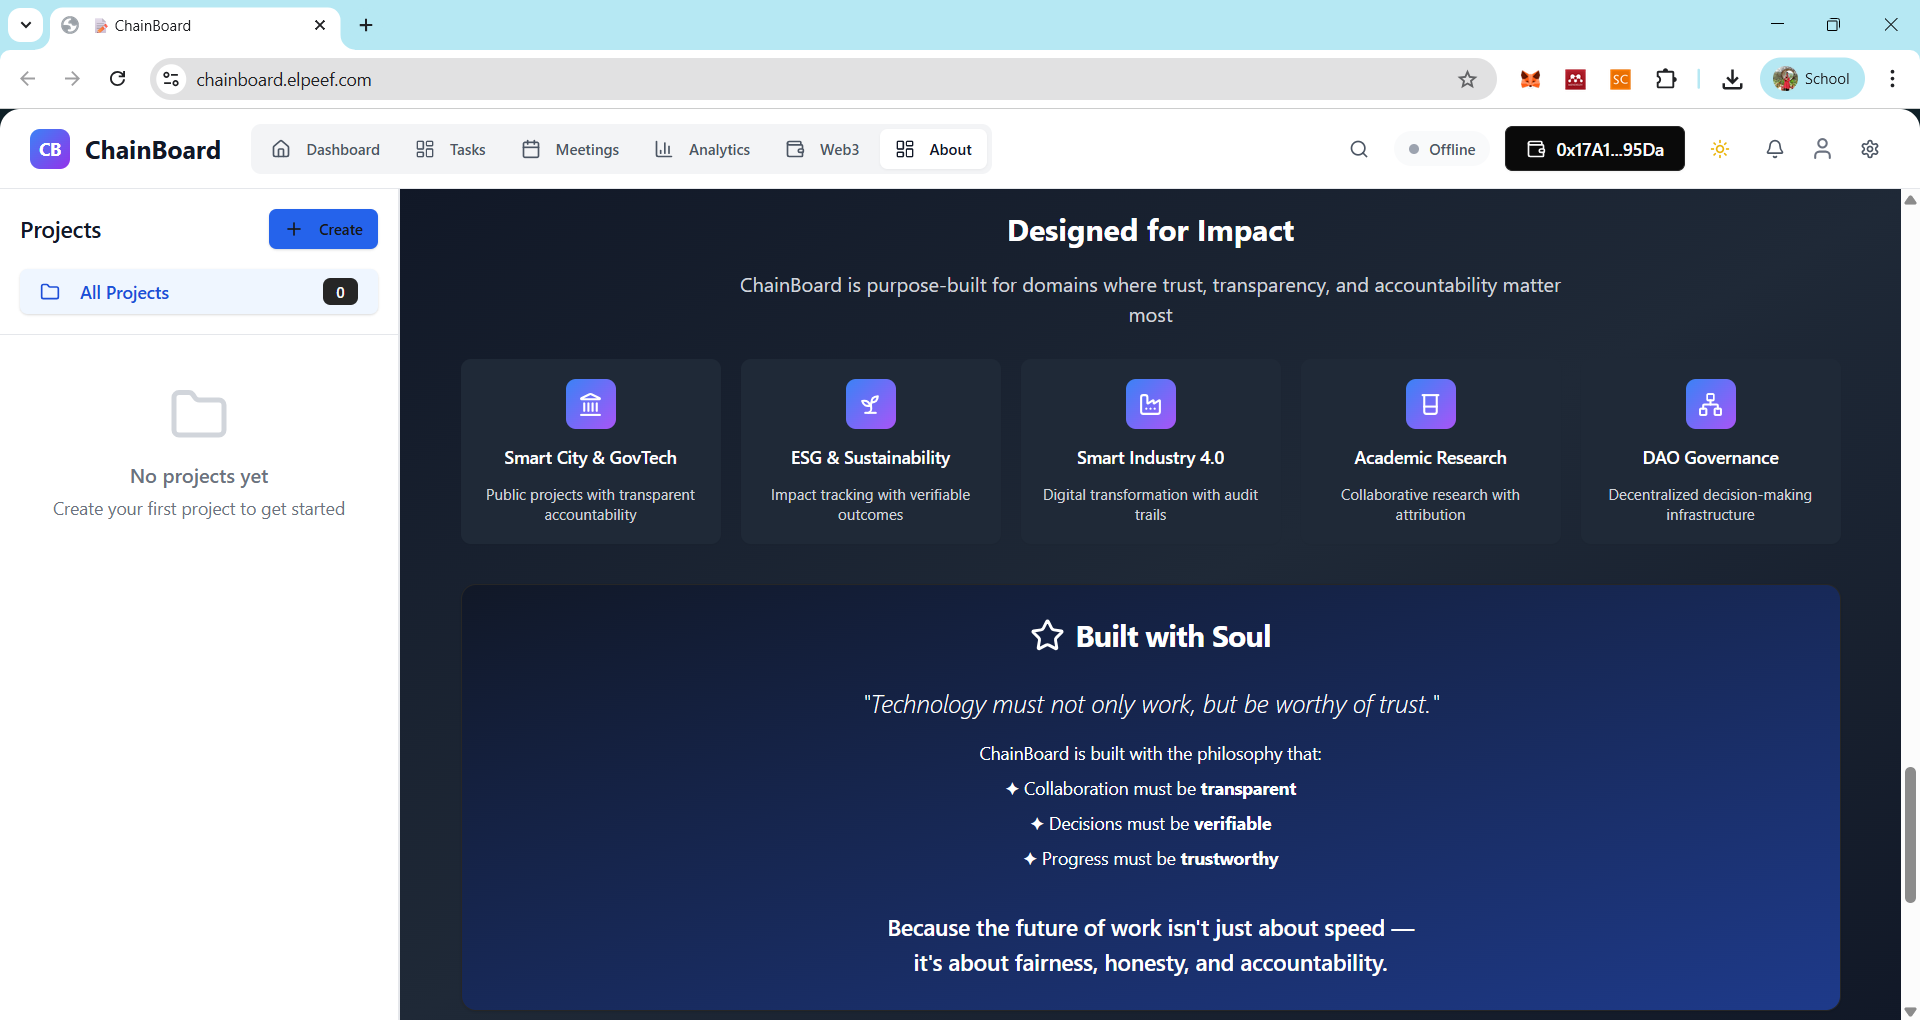This screenshot has height=1020, width=1920.
Task: Go back to the previous page
Action: click(x=28, y=79)
